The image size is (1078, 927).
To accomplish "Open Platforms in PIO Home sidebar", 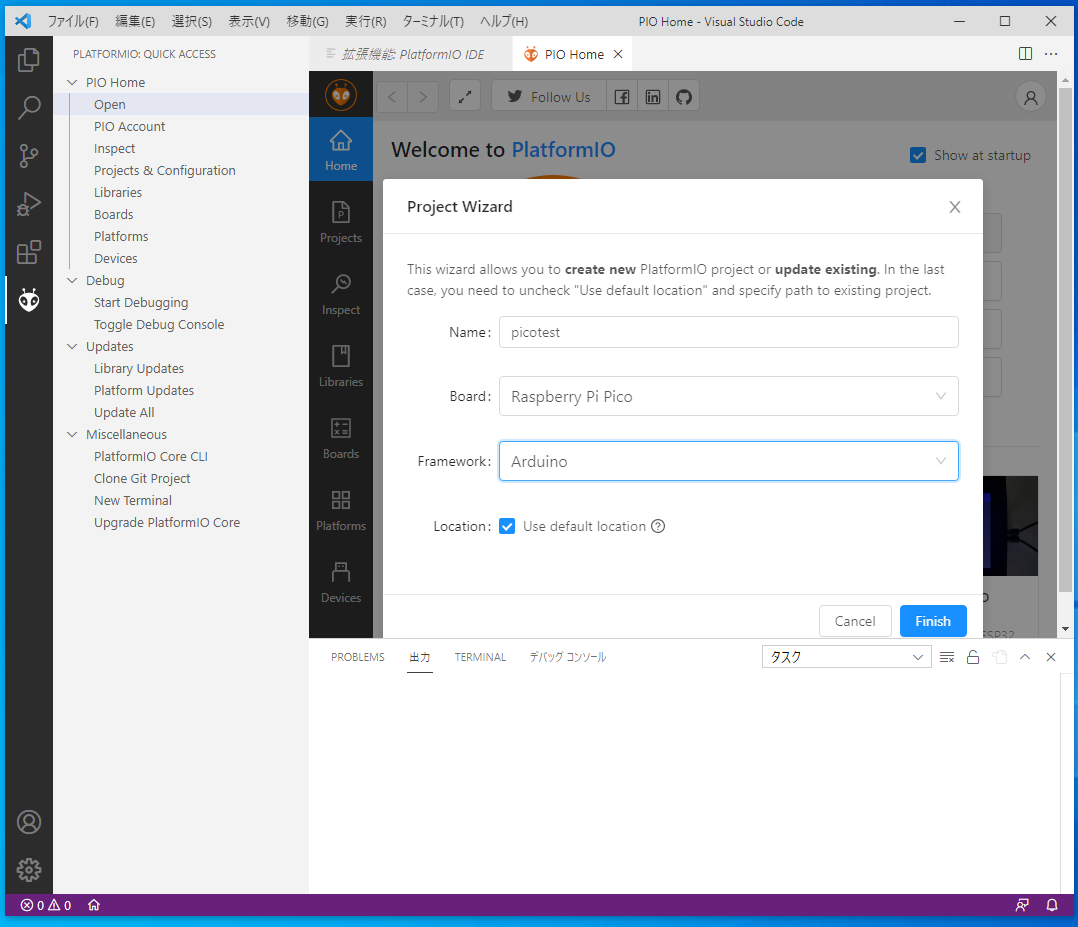I will pos(341,510).
